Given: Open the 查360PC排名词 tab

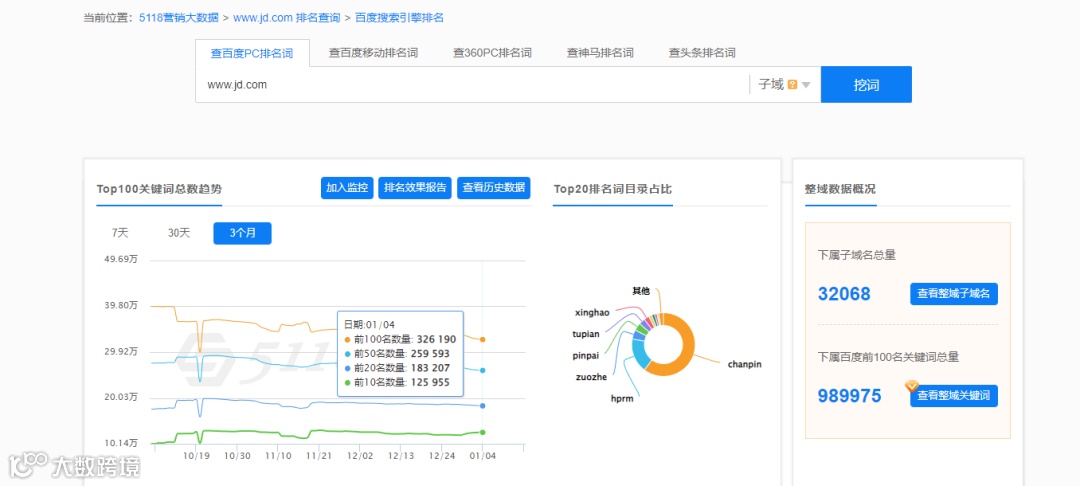Looking at the screenshot, I should coord(492,53).
